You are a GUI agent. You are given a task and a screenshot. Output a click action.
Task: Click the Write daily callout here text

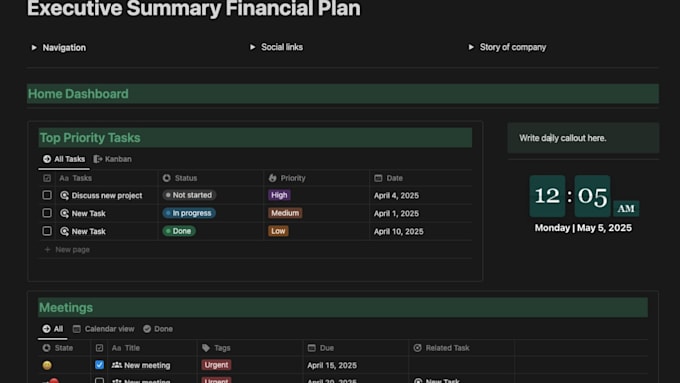[562, 138]
